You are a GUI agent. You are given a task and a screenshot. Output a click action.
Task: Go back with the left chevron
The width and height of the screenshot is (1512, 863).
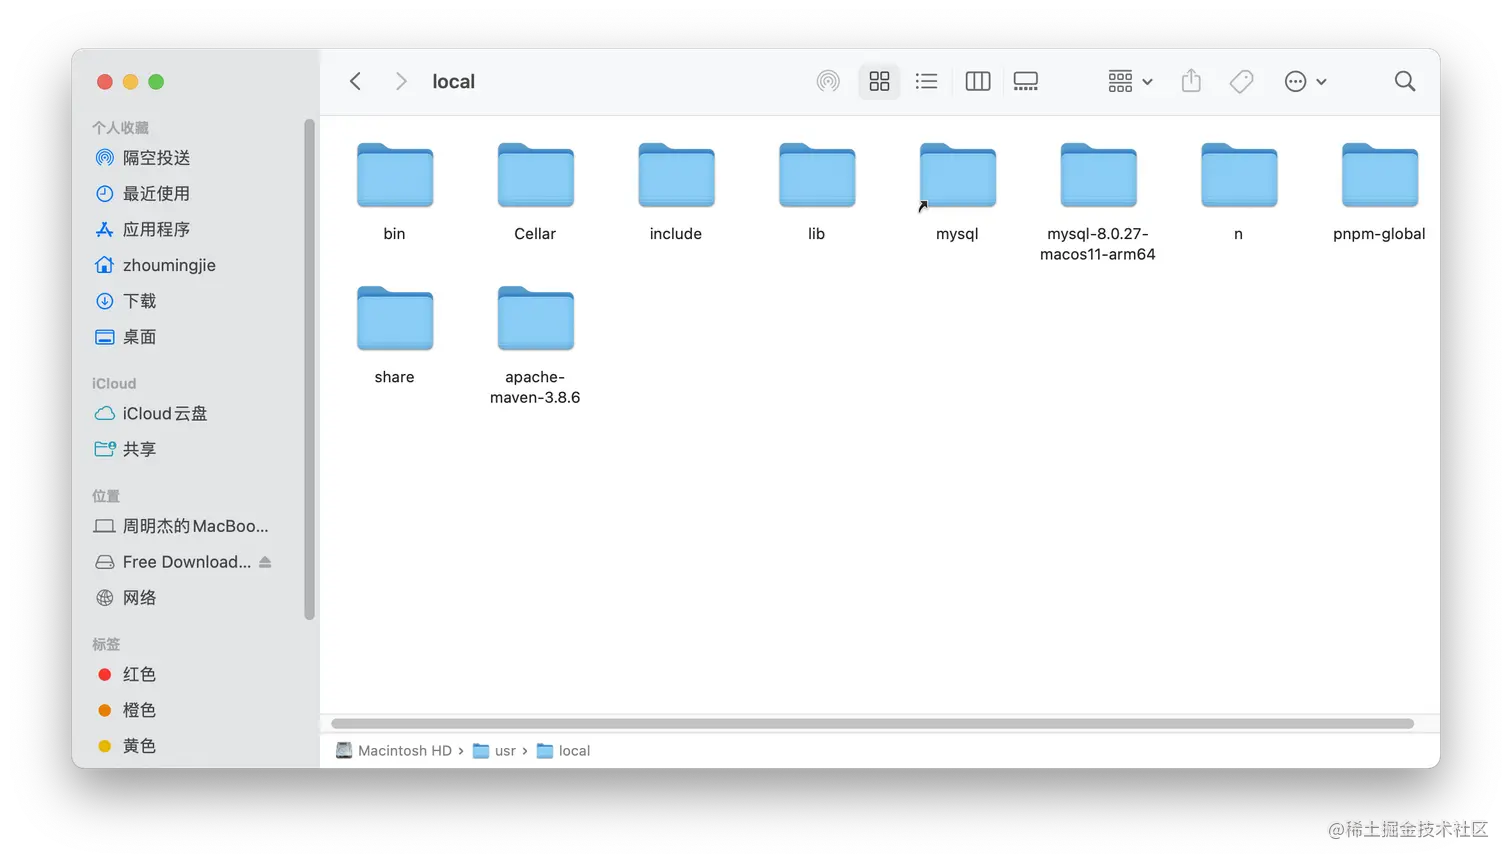(355, 81)
